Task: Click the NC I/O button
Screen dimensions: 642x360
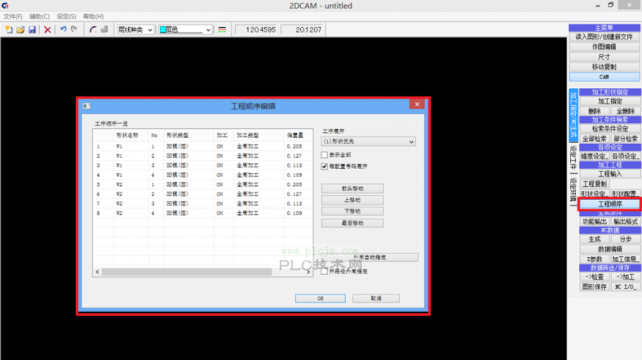Action: (625, 287)
